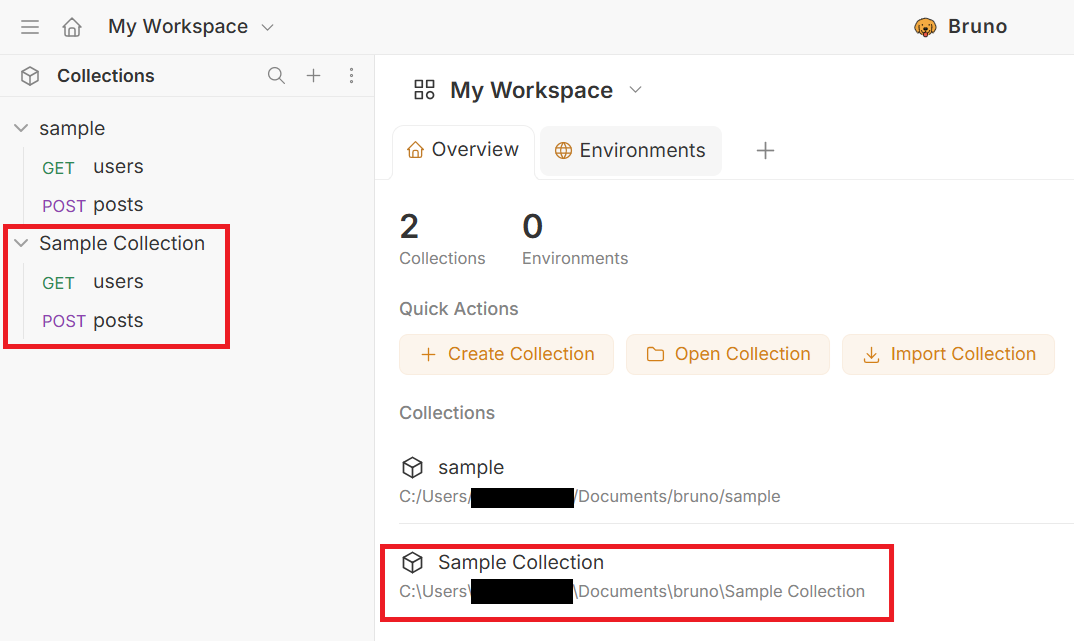Collapse the Sample Collection tree node
This screenshot has height=641, width=1074.
[x=21, y=243]
